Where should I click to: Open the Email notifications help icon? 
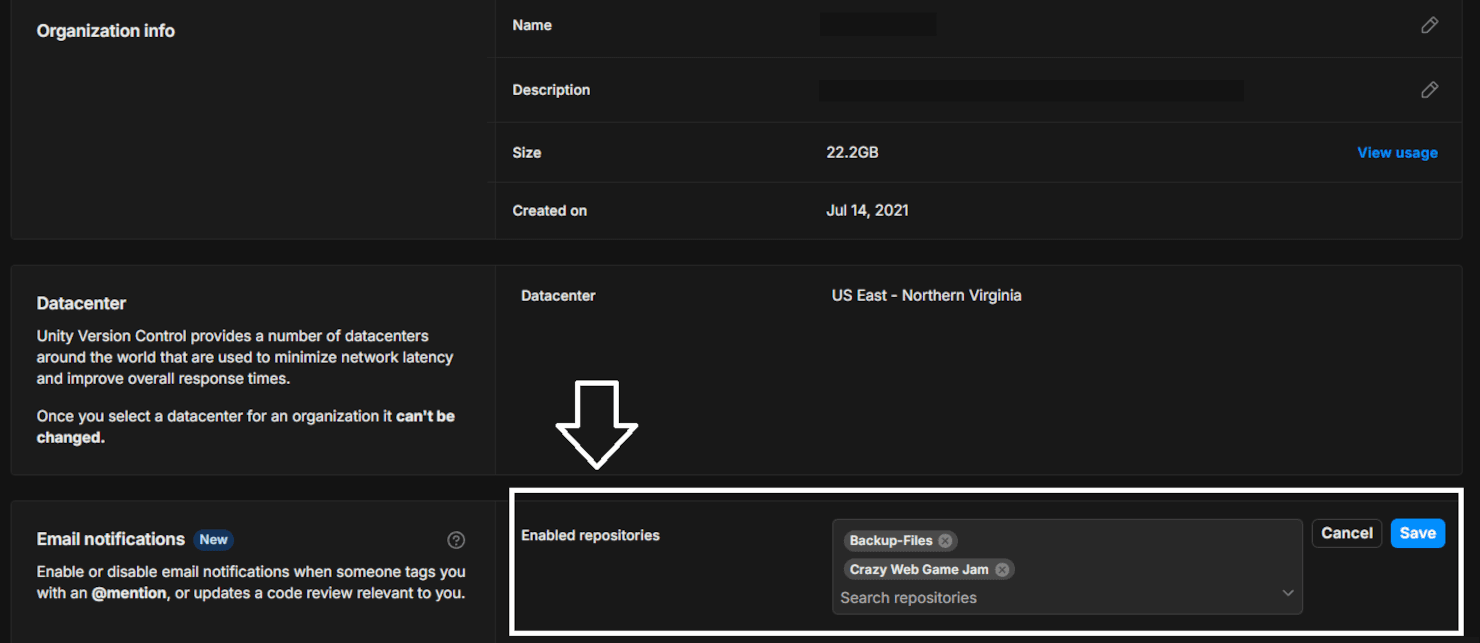tap(456, 539)
